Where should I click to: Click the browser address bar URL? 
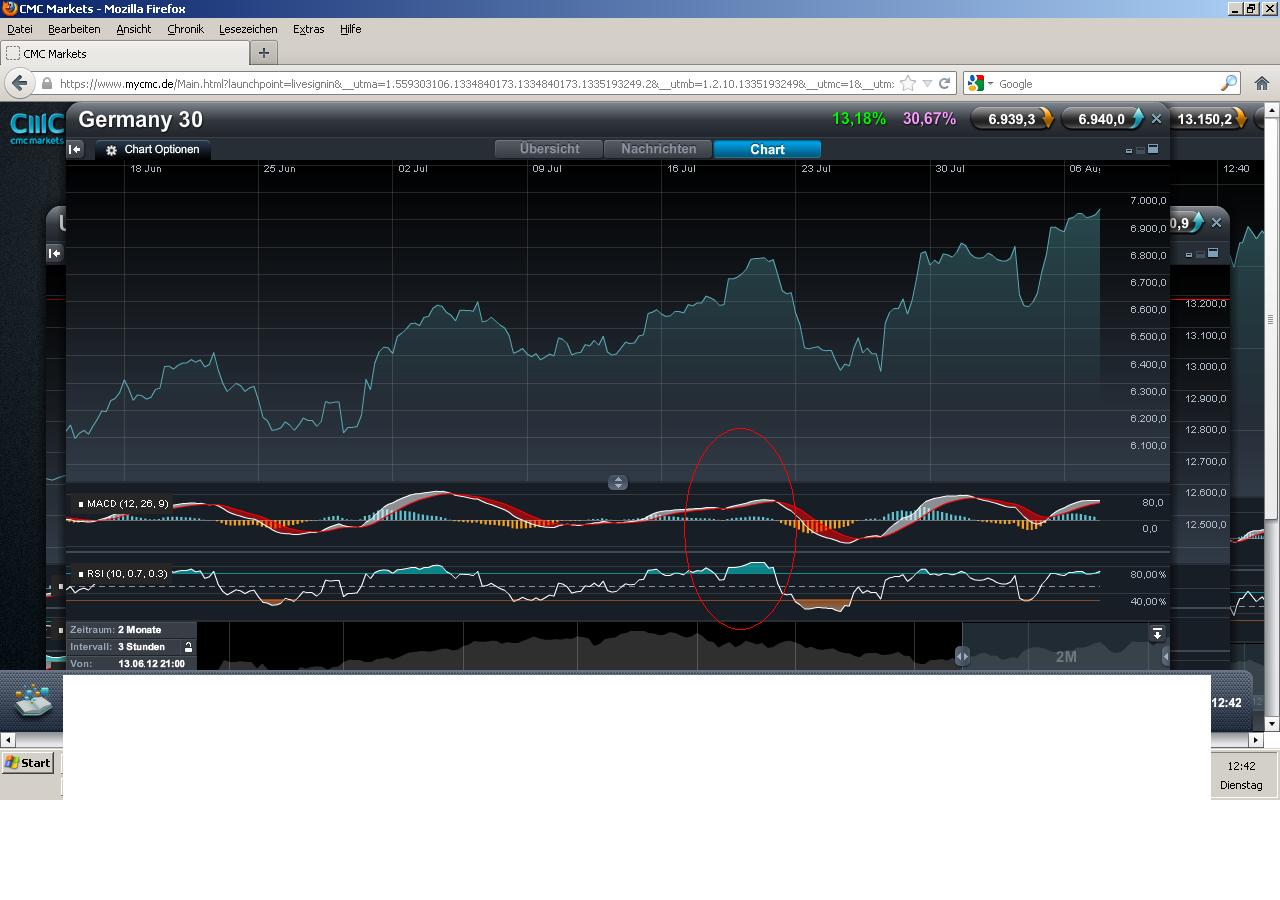click(475, 84)
